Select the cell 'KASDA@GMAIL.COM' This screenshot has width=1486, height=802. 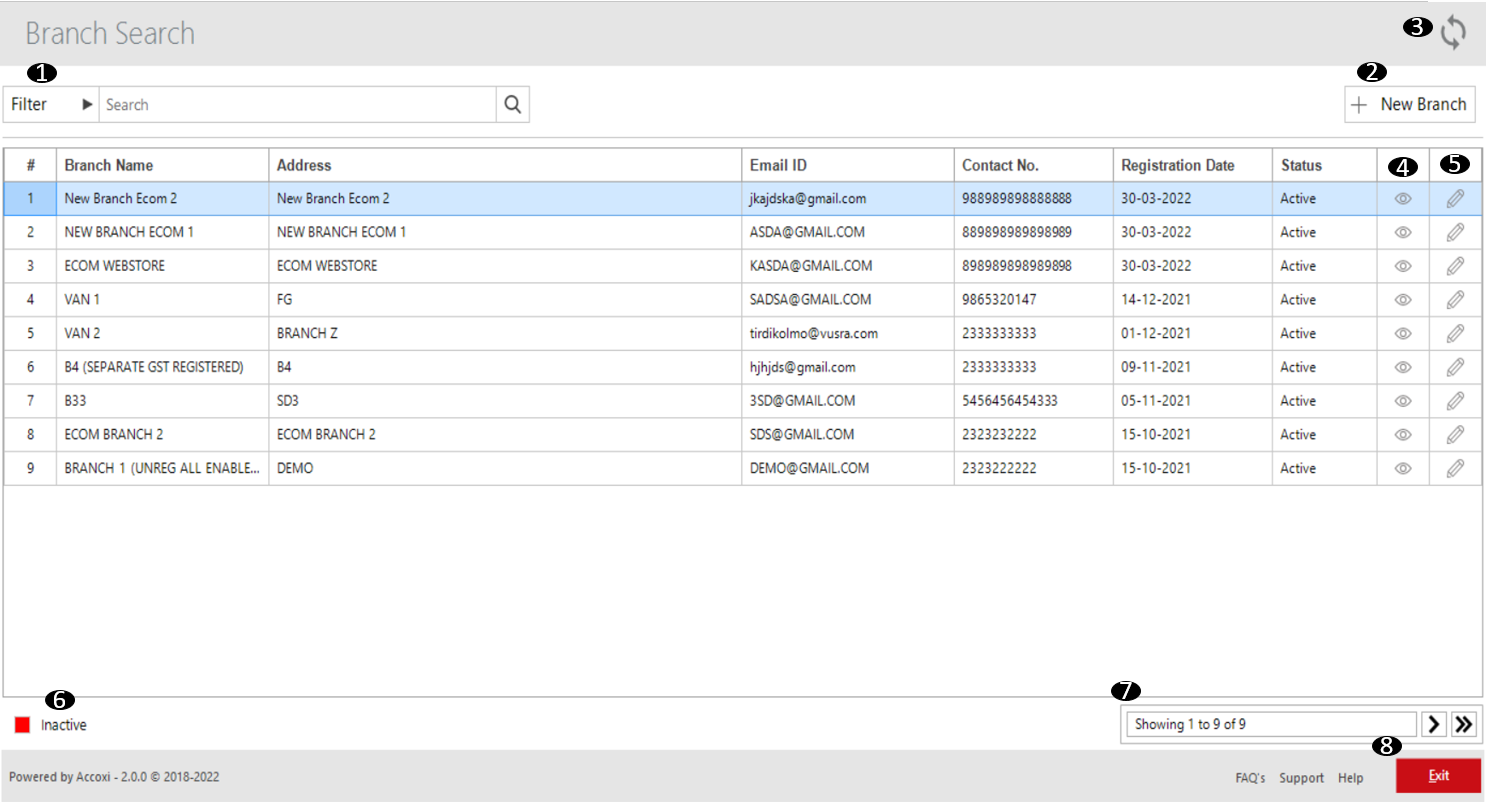(848, 266)
